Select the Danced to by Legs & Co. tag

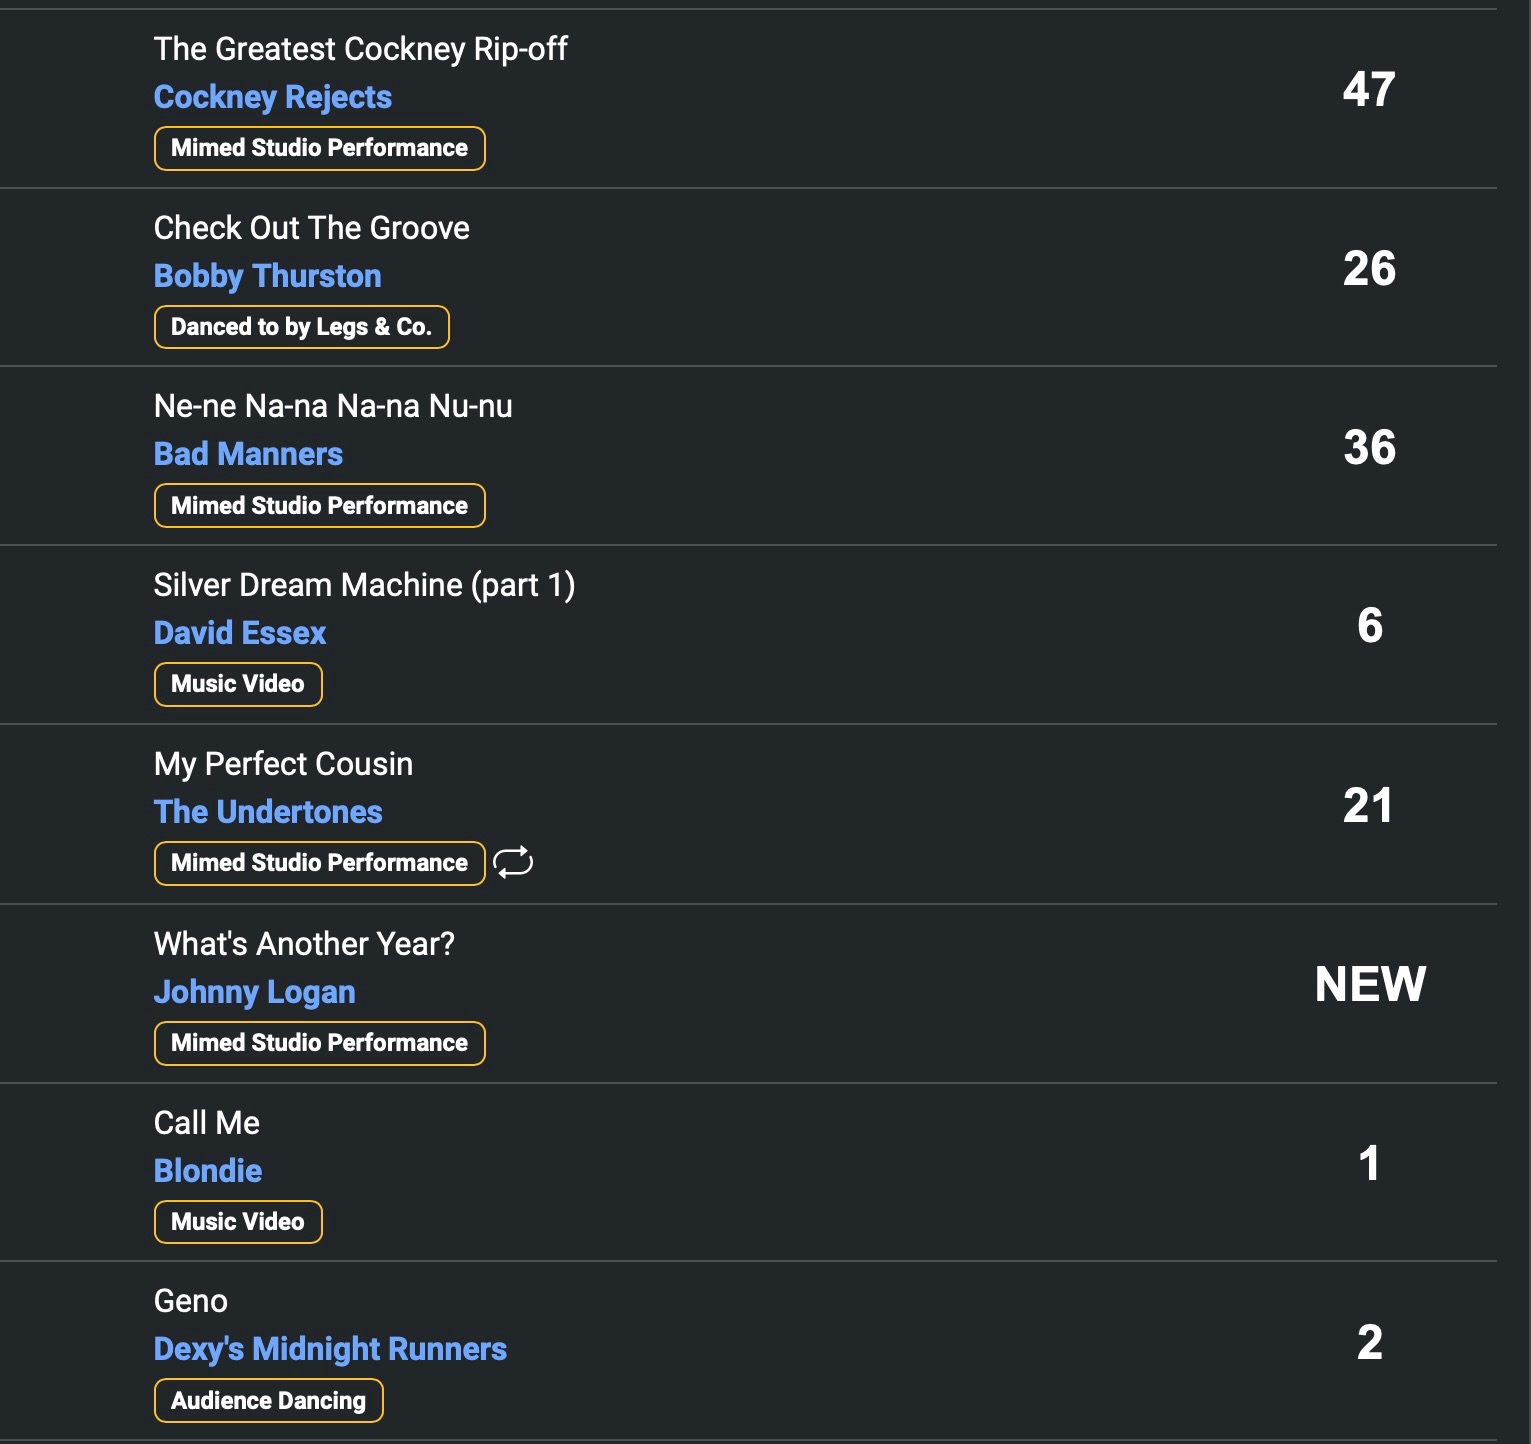click(x=301, y=327)
